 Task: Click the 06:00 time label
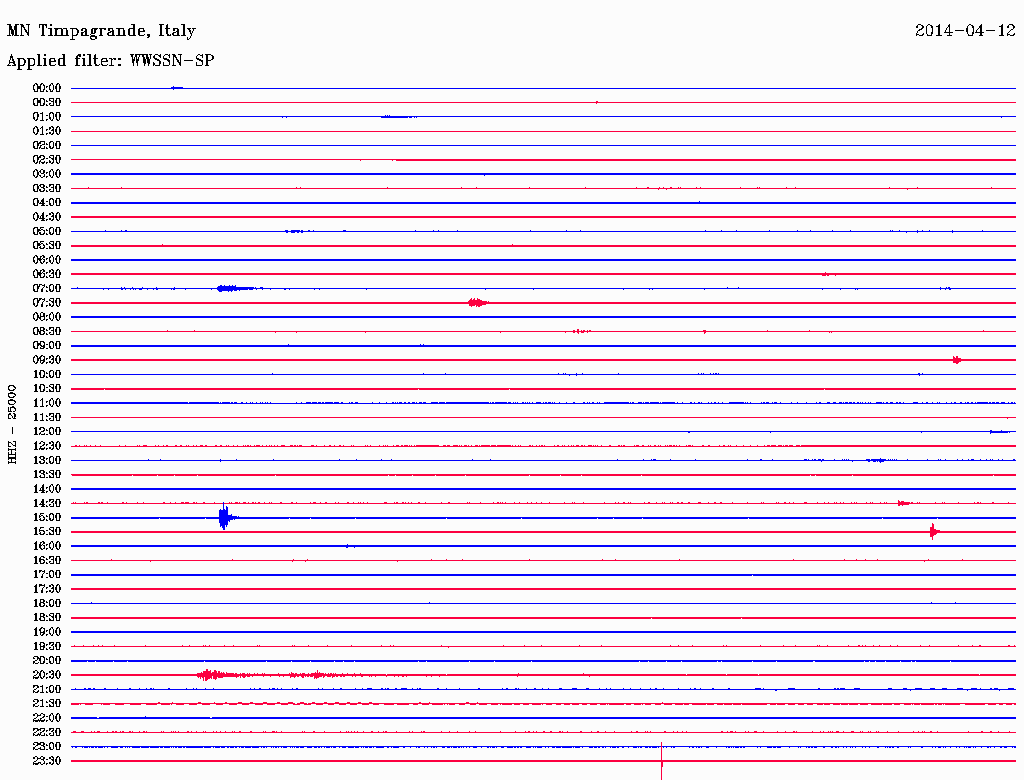click(x=47, y=260)
